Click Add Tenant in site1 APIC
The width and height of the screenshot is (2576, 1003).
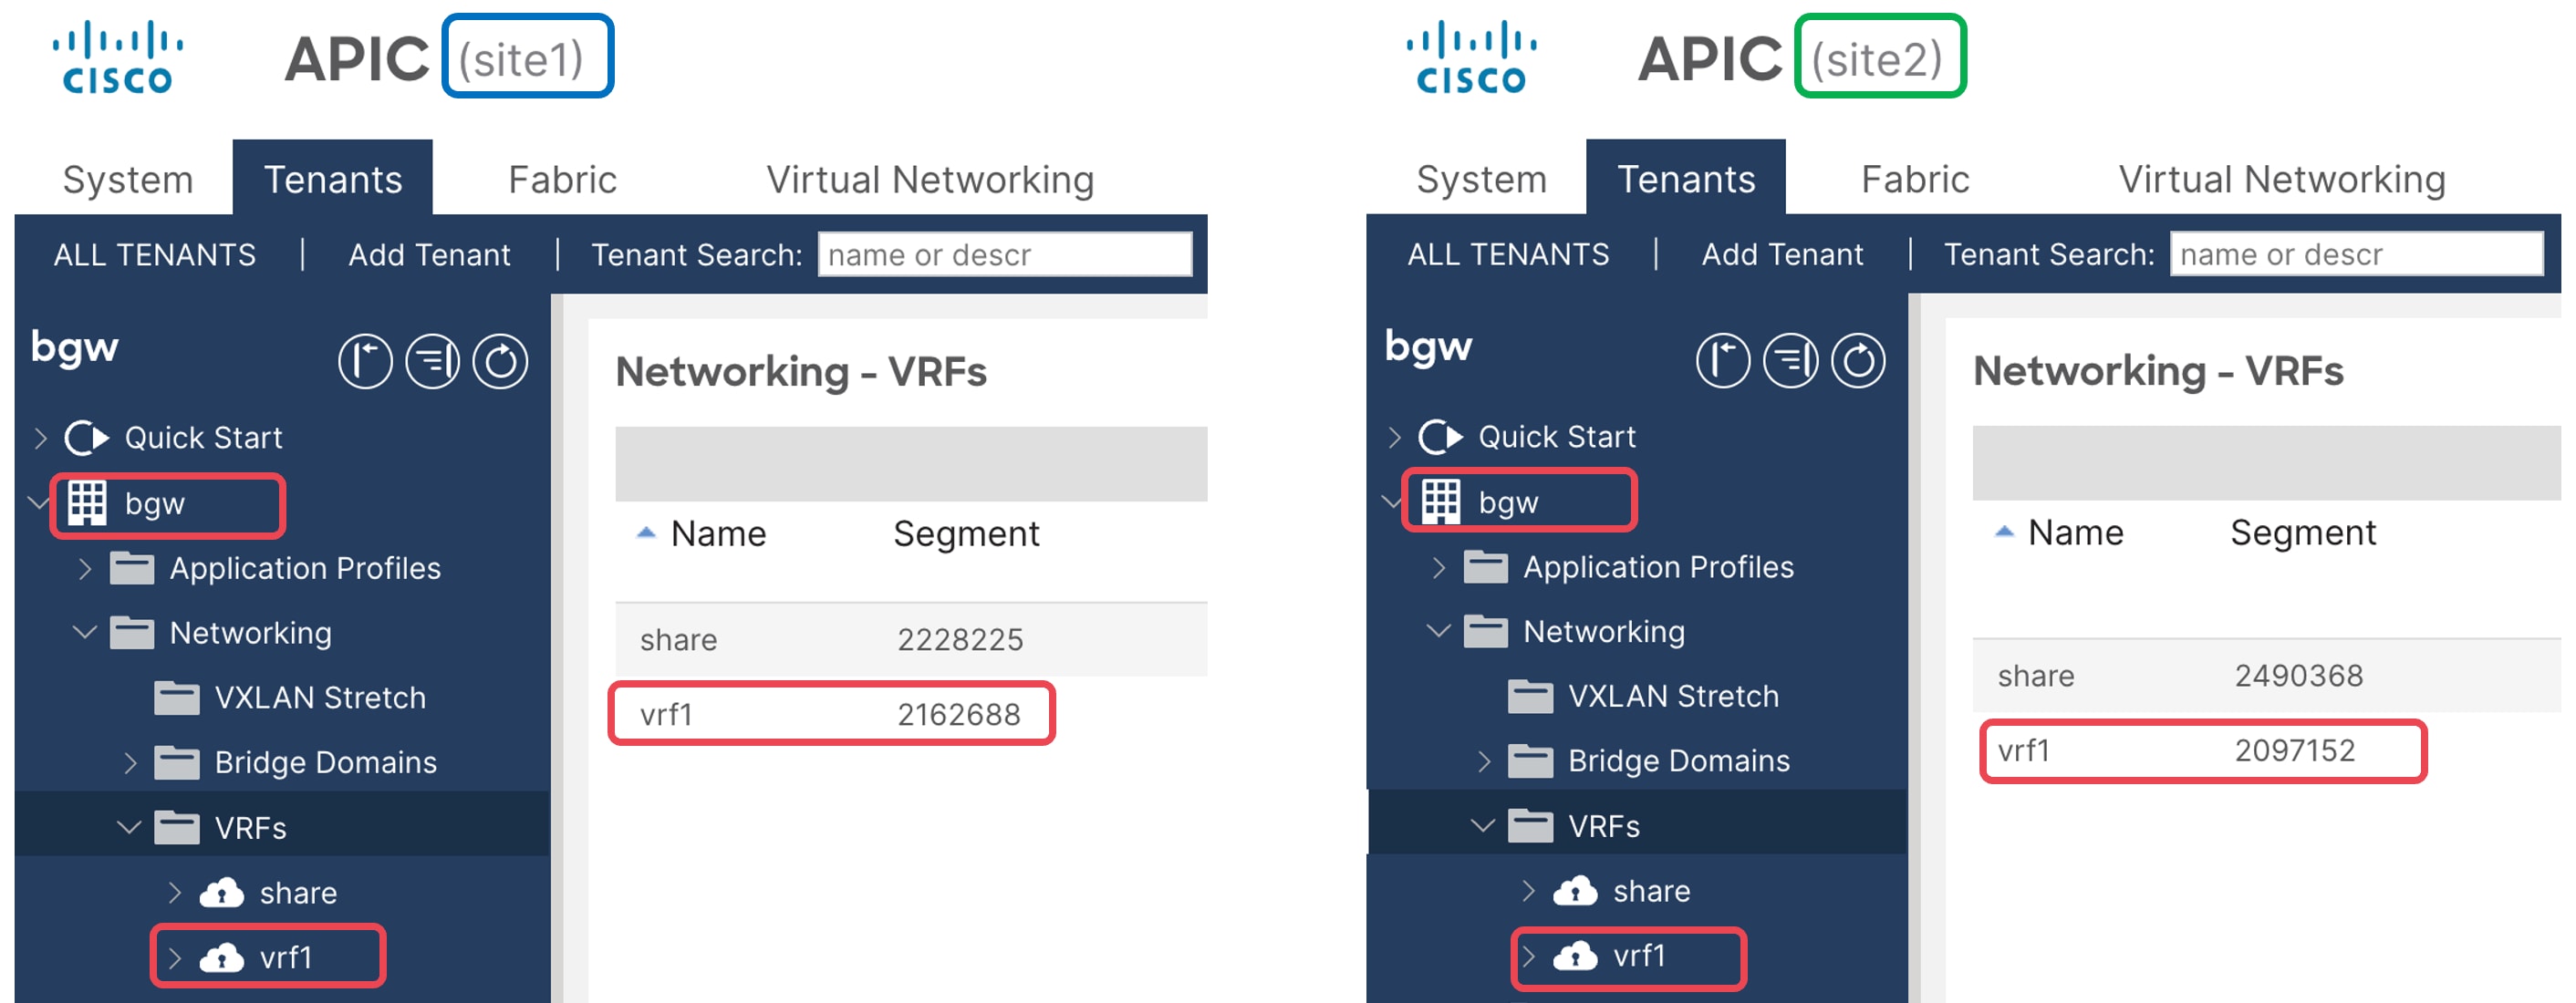[x=429, y=255]
